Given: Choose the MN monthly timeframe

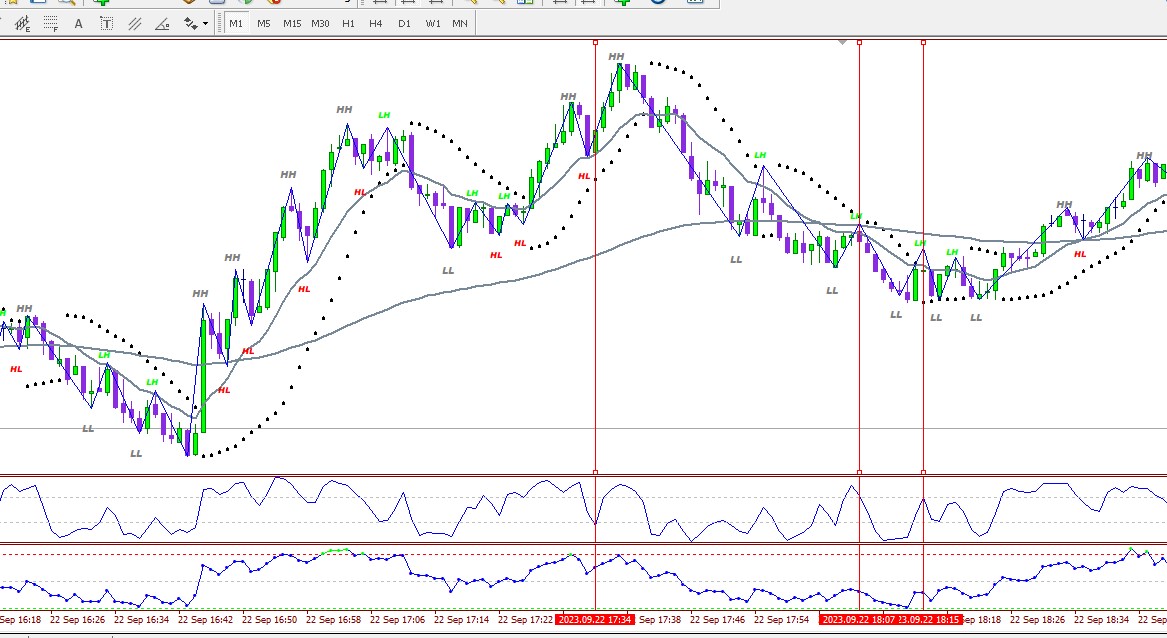Looking at the screenshot, I should pyautogui.click(x=460, y=24).
